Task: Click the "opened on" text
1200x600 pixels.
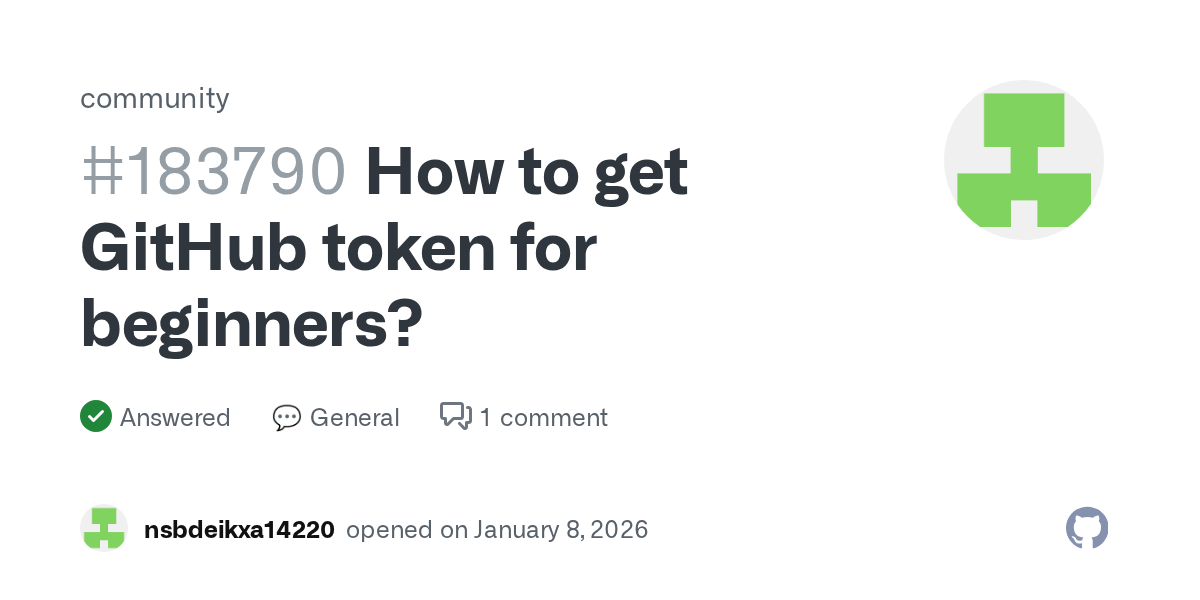Action: (x=407, y=530)
